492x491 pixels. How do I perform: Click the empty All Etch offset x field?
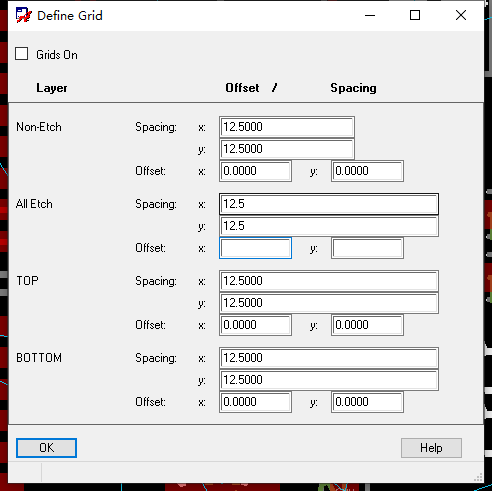[255, 248]
